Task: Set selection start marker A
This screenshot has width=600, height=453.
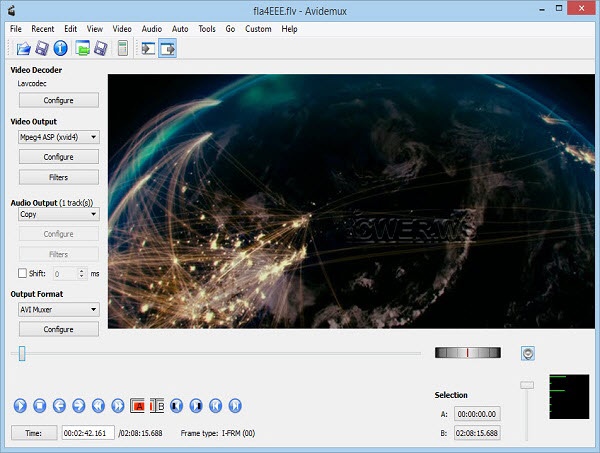Action: pyautogui.click(x=137, y=405)
